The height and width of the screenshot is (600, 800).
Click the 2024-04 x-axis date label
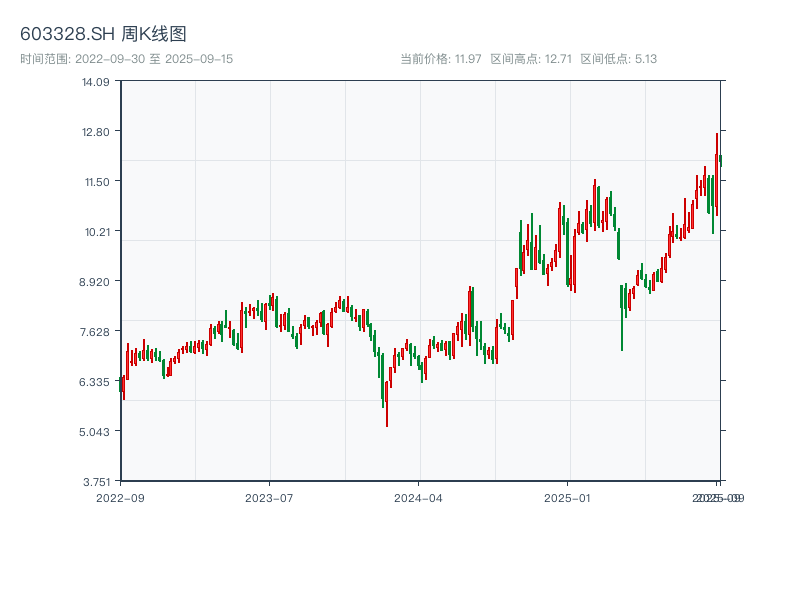coord(419,497)
